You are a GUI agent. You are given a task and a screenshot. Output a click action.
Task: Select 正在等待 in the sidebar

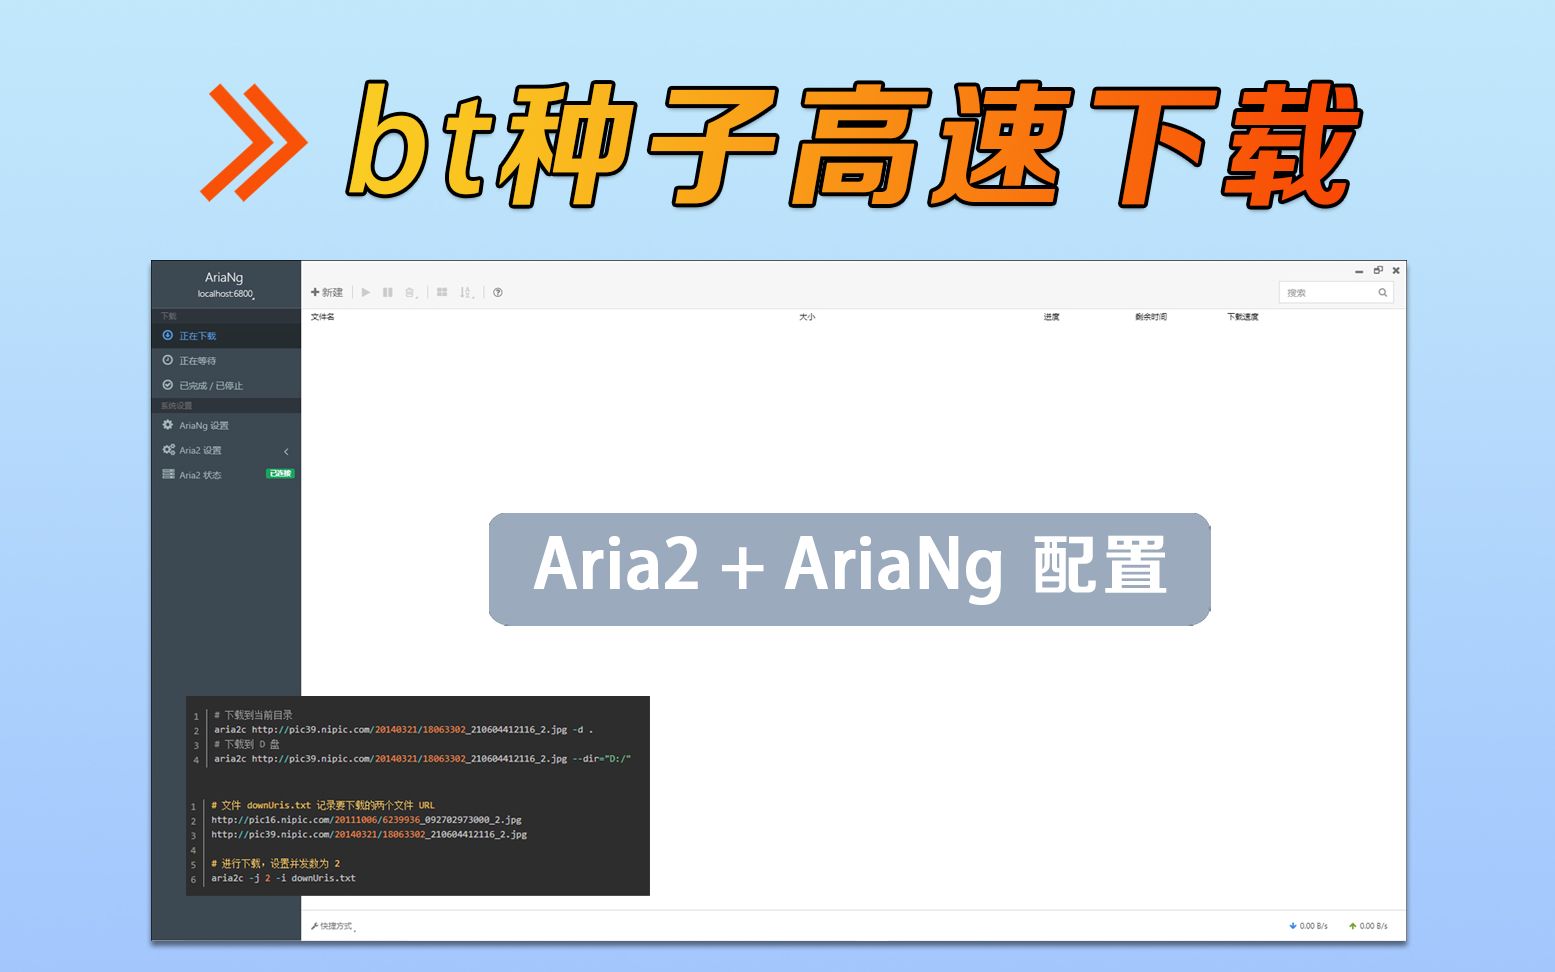click(226, 360)
